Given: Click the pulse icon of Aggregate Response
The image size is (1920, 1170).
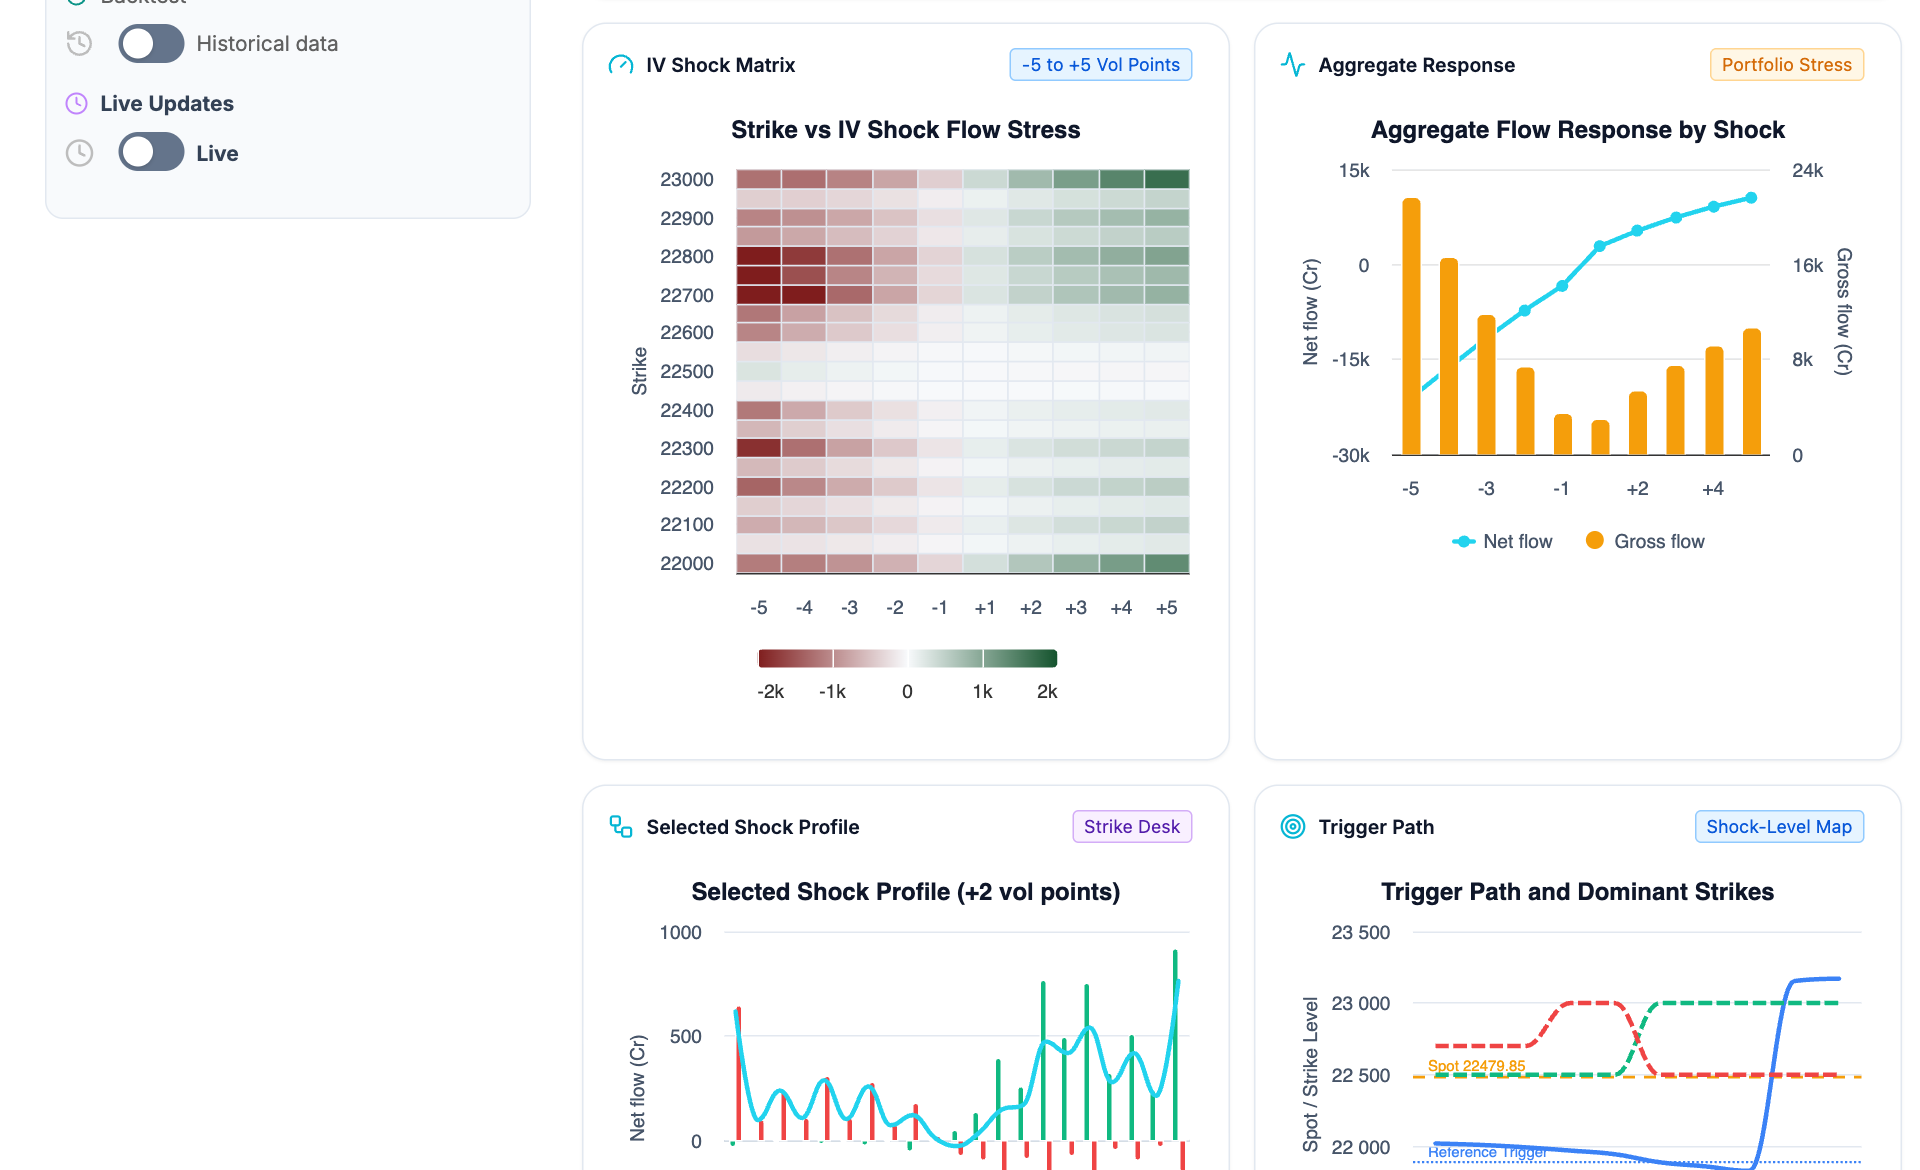Looking at the screenshot, I should click(x=1293, y=65).
